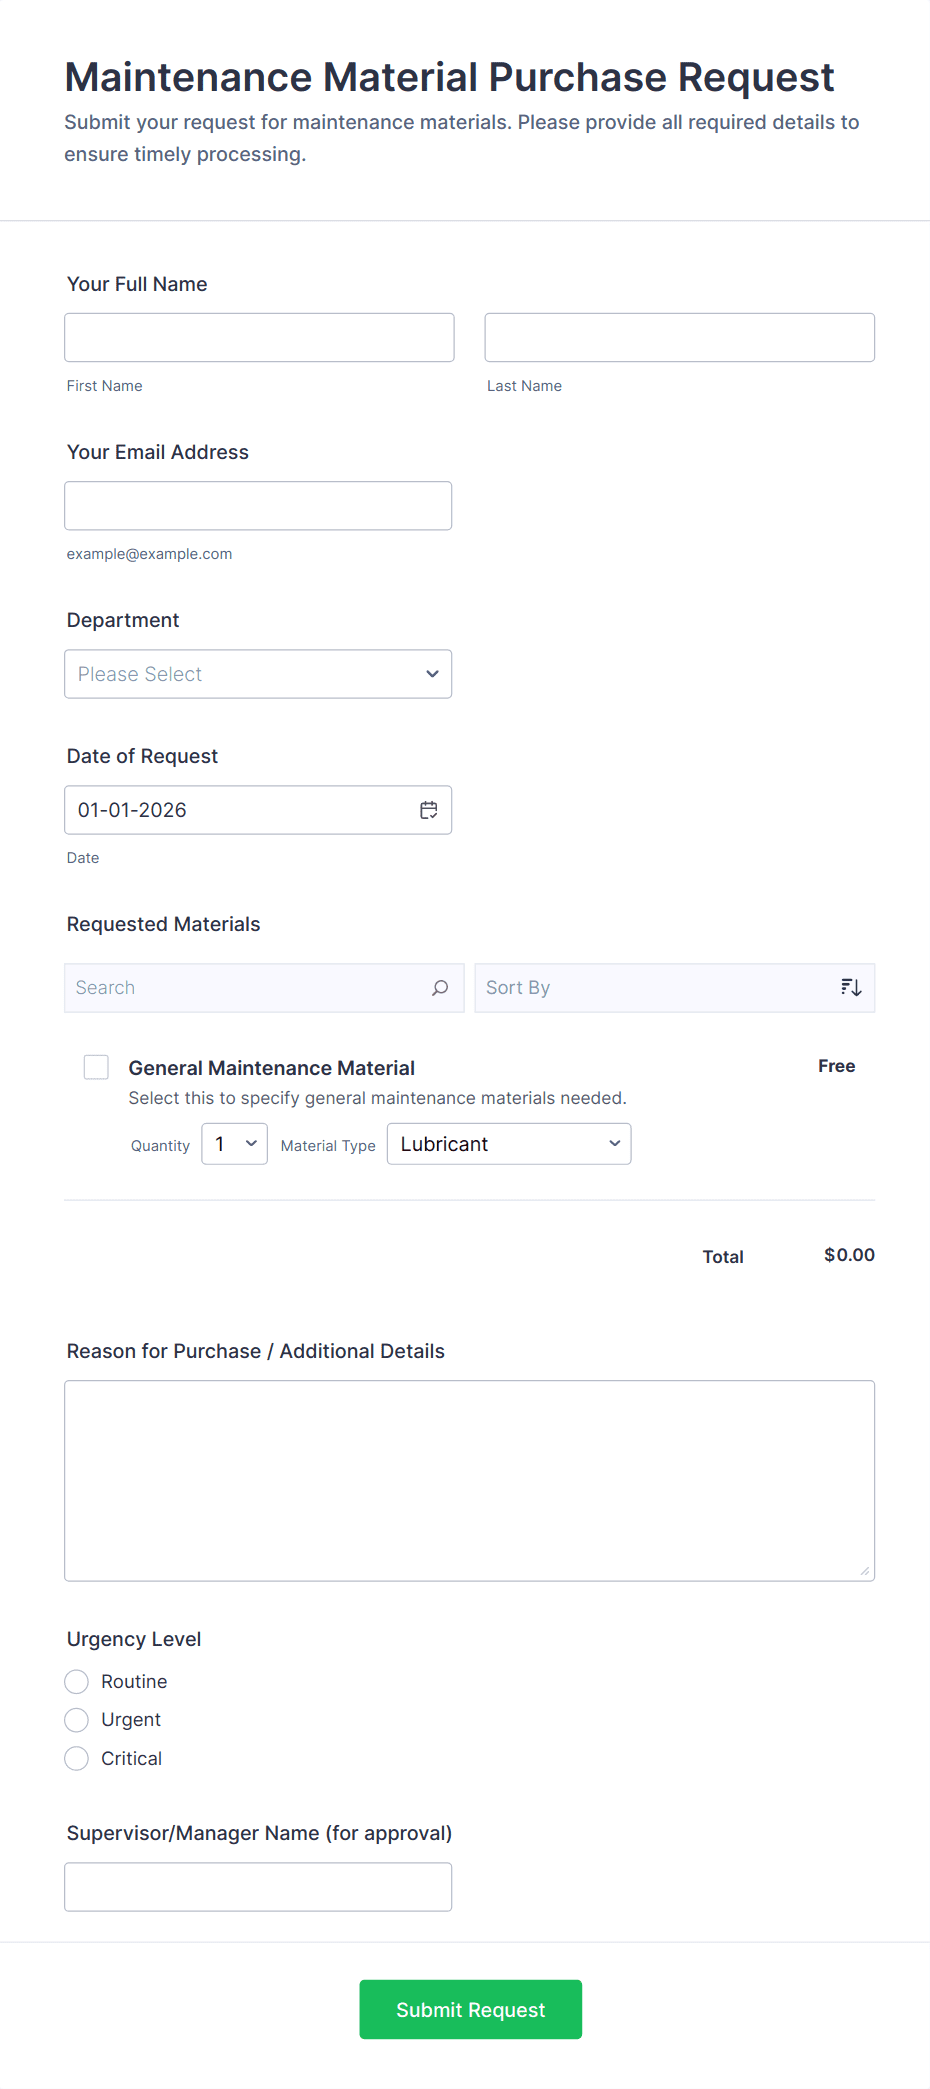
Task: Grab the text area resize handle
Action: (x=865, y=1571)
